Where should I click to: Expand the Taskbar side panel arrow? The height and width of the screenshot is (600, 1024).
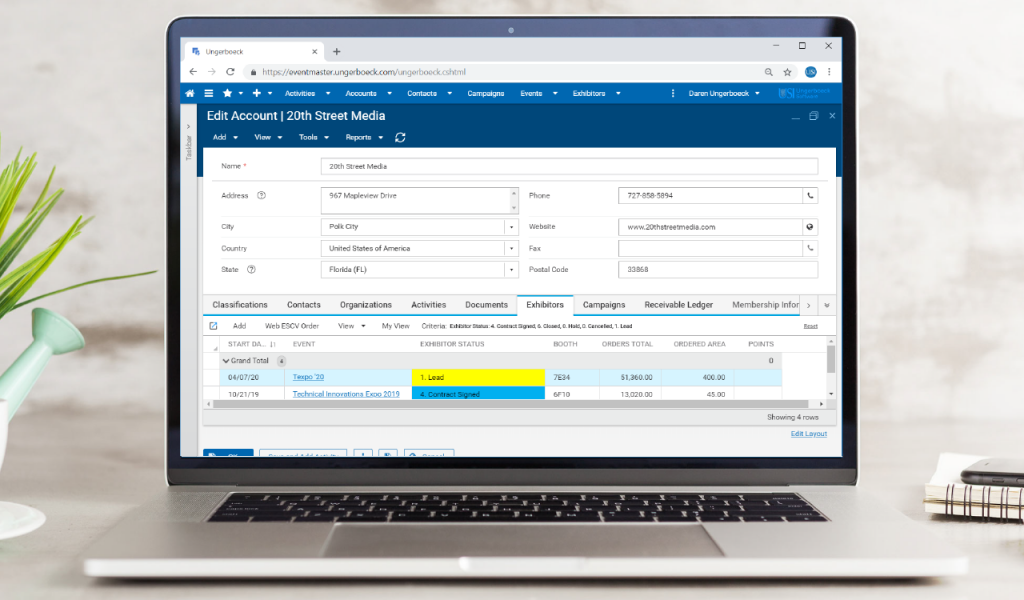(189, 126)
